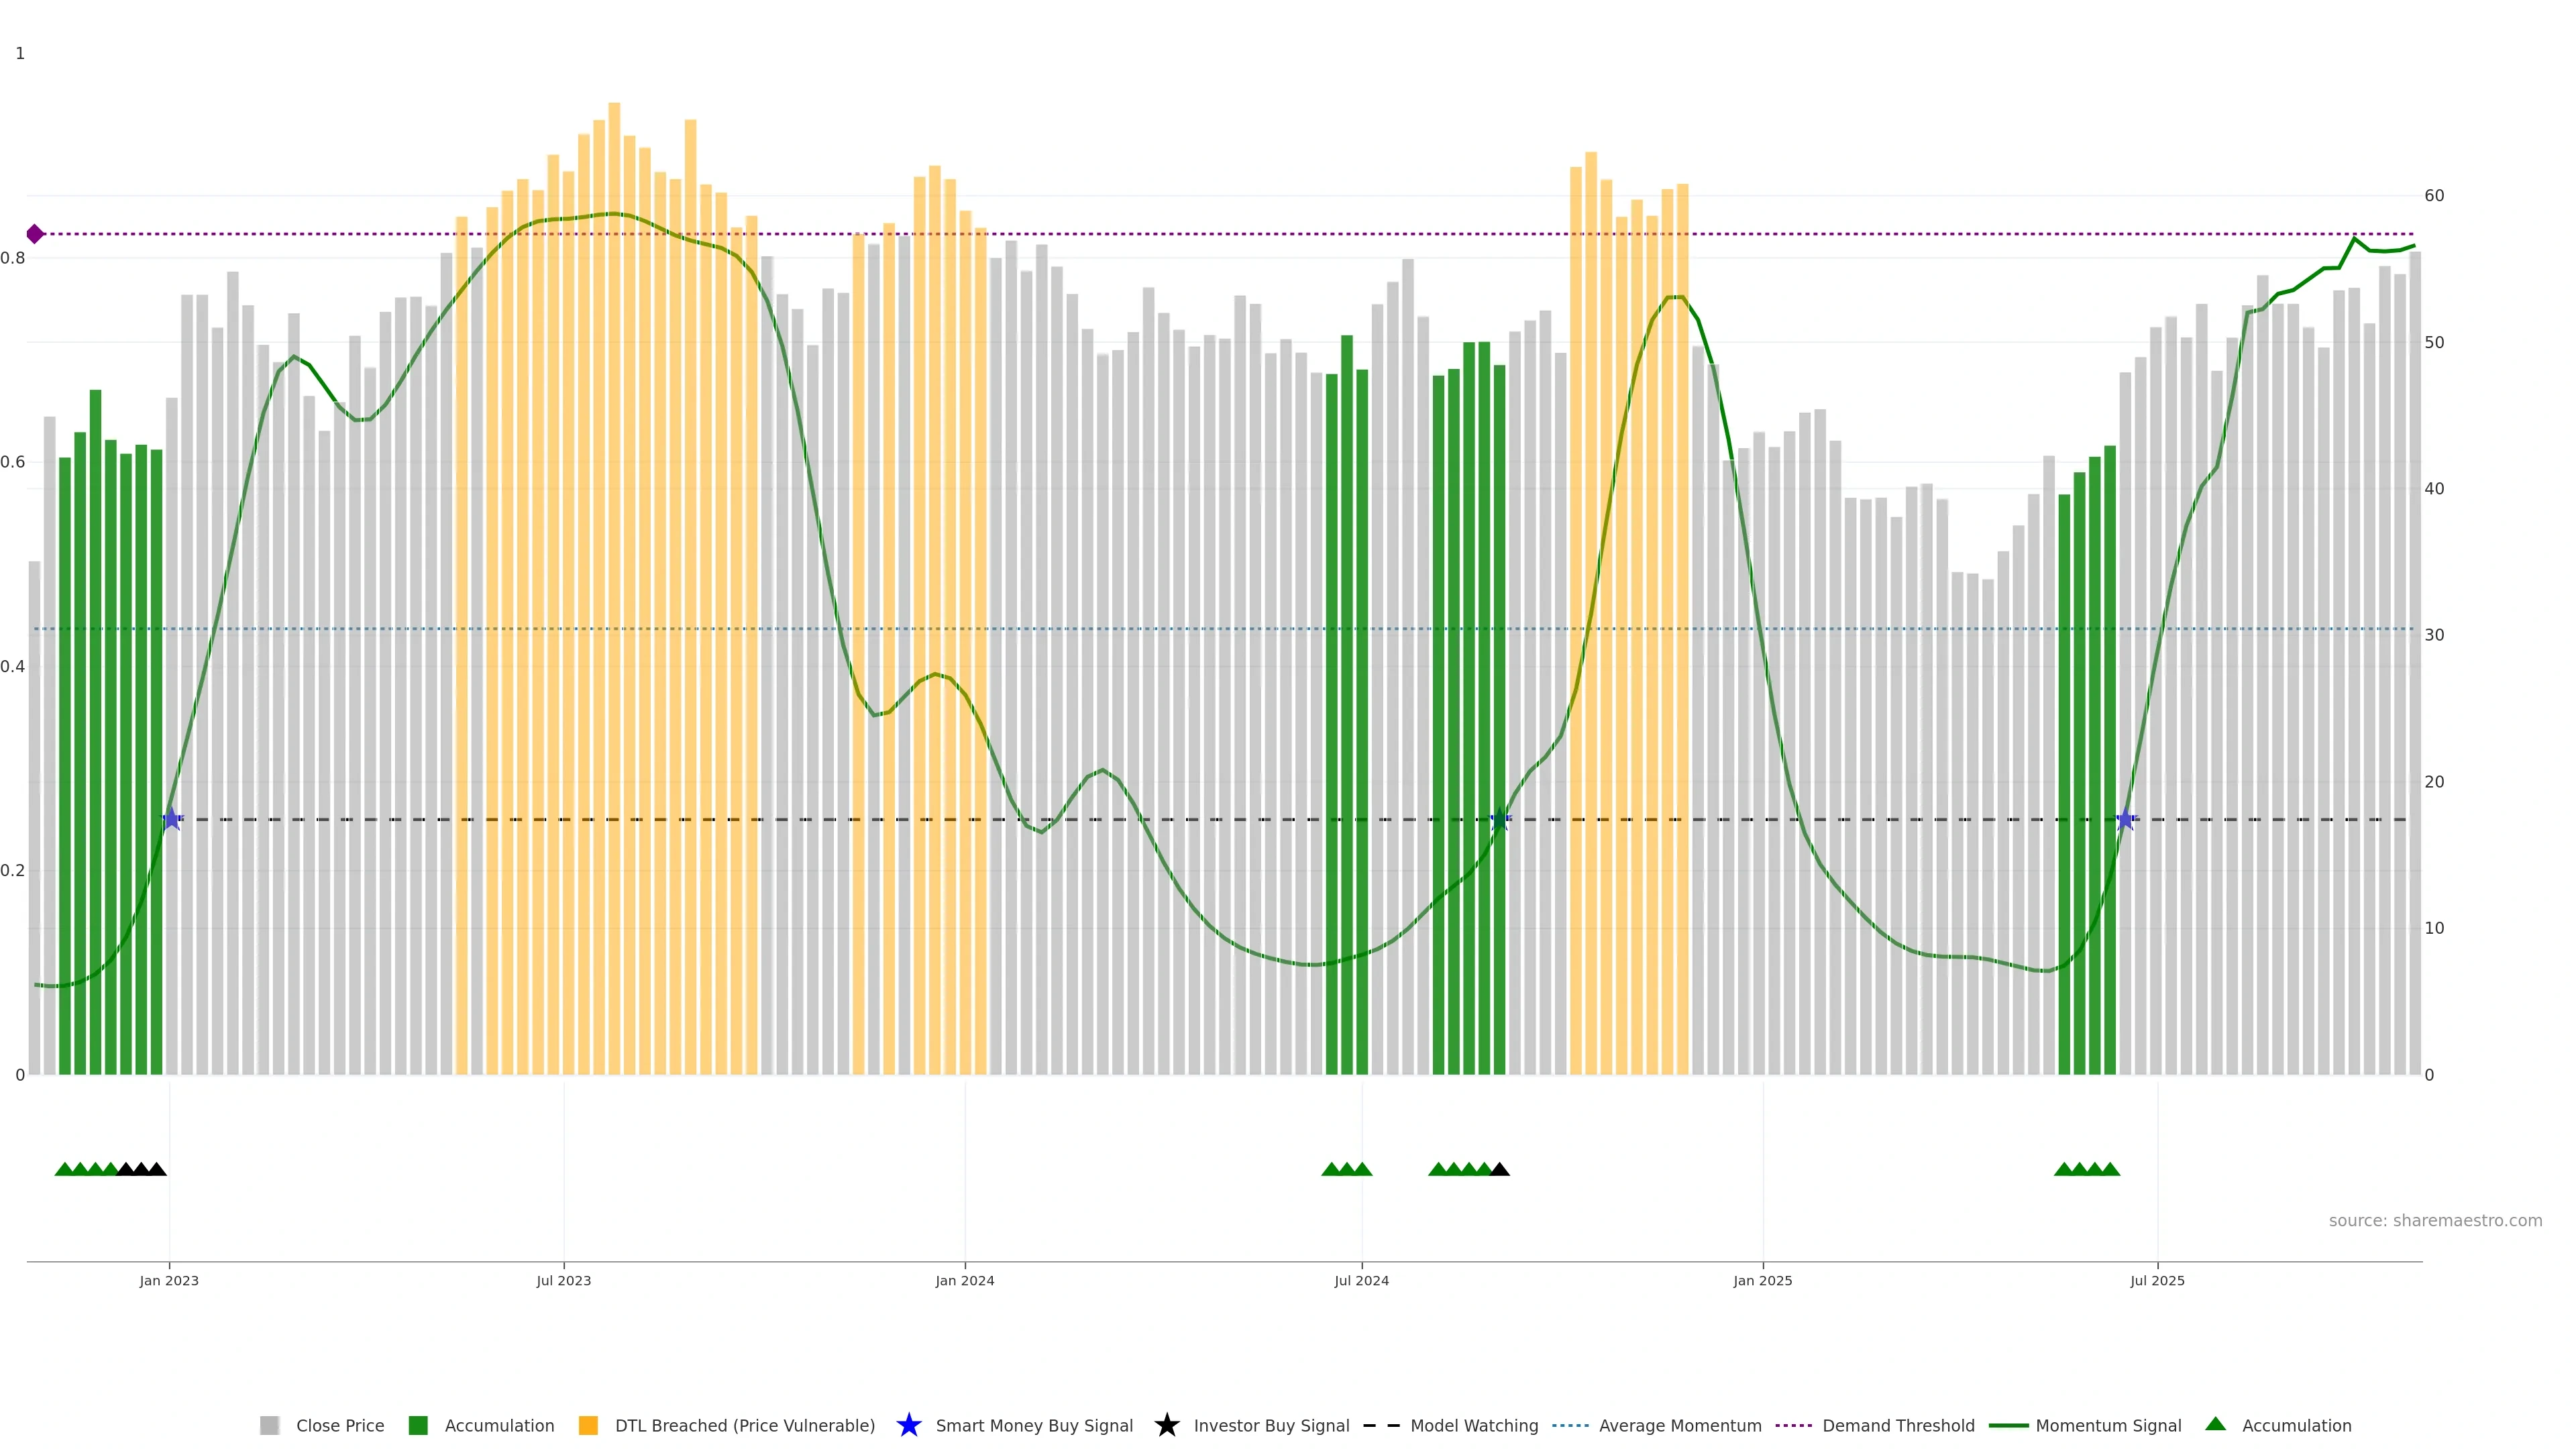Click the Jul 2023 axis tick label
Viewport: 2576px width, 1449px height.
click(563, 1280)
